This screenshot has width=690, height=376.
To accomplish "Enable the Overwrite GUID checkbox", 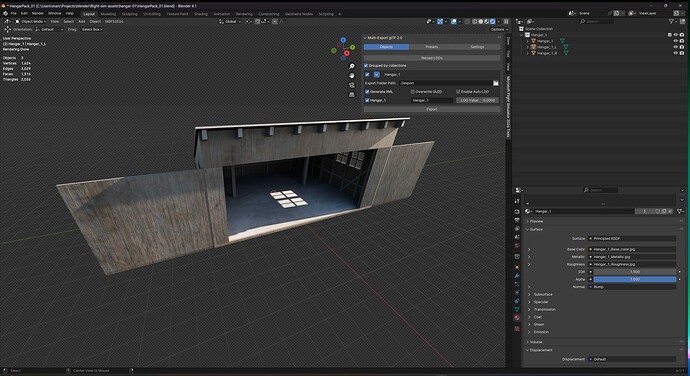I will [x=413, y=92].
